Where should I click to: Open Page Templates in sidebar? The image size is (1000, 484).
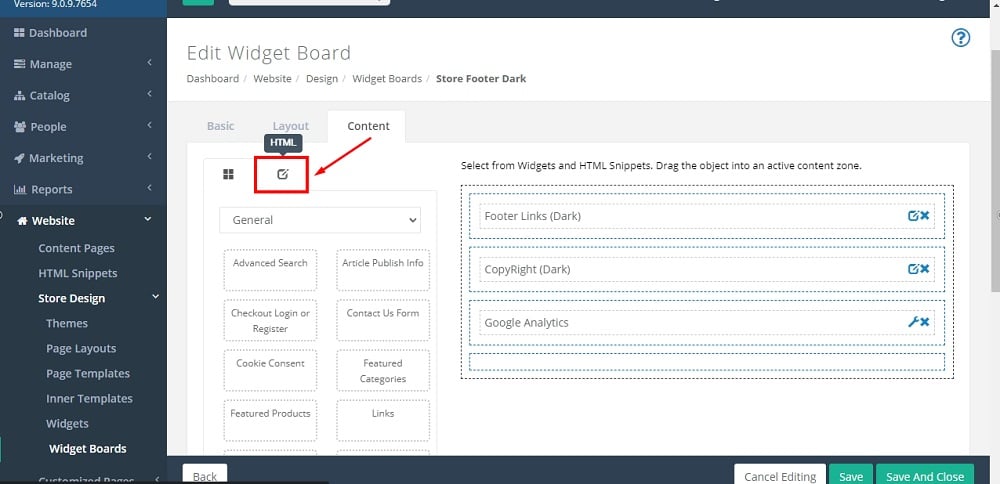click(x=88, y=373)
